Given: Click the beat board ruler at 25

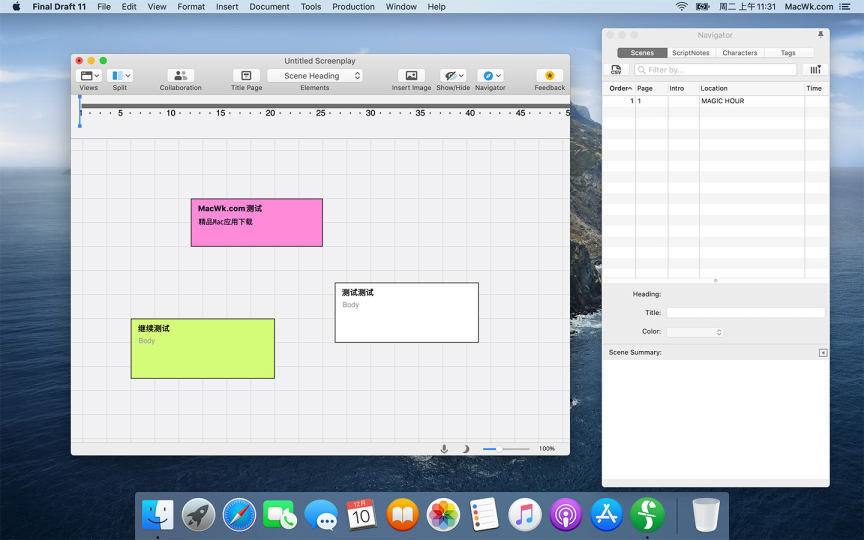Looking at the screenshot, I should click(x=321, y=113).
